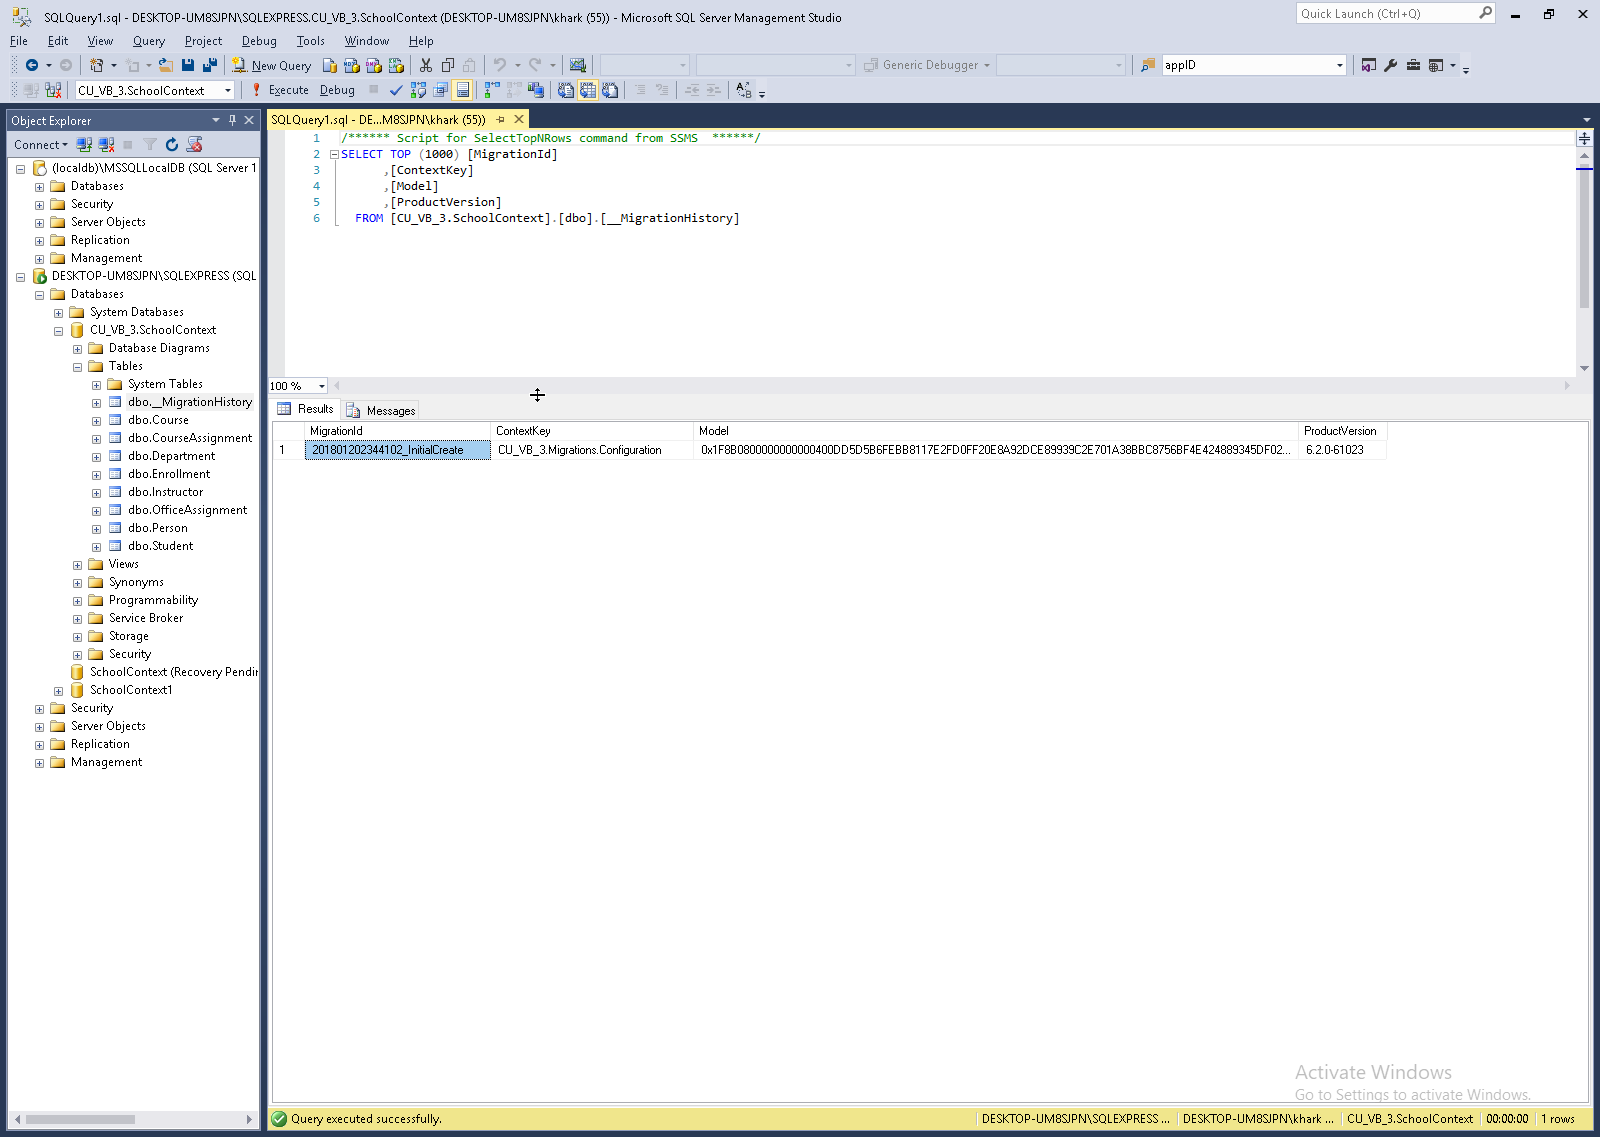
Task: Click the Save All icon
Action: click(210, 65)
